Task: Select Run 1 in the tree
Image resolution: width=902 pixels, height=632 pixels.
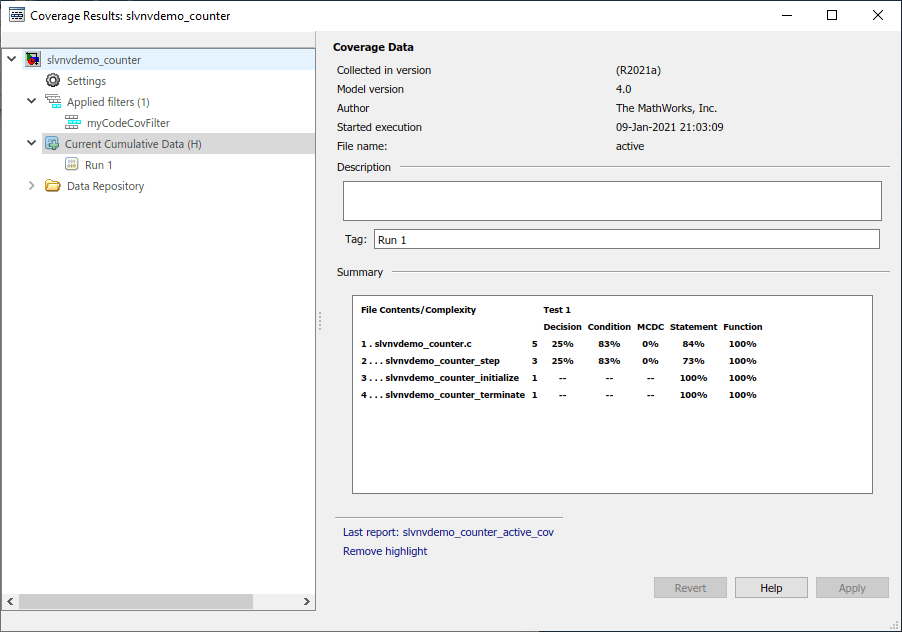Action: click(x=99, y=165)
